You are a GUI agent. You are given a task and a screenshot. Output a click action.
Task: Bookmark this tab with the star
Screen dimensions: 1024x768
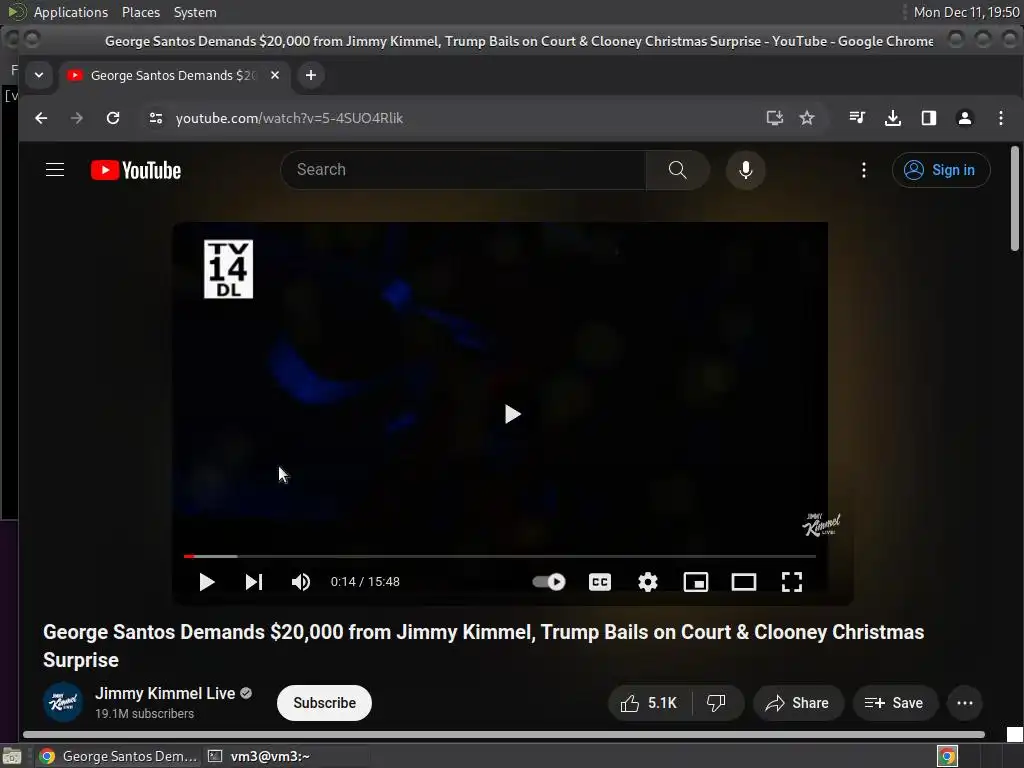point(807,118)
